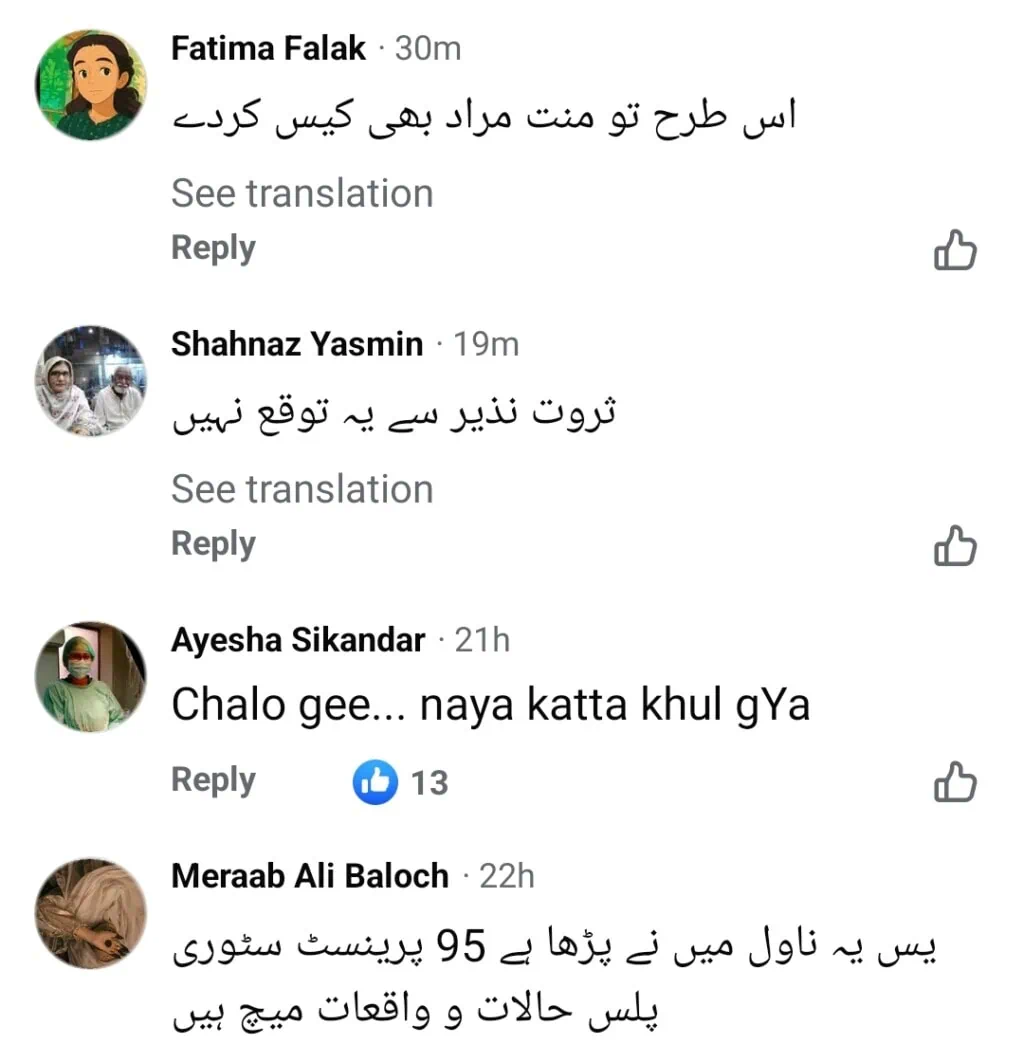Screen dimensions: 1024x1062
Task: See translation of Fatima Falak's comment
Action: (302, 194)
